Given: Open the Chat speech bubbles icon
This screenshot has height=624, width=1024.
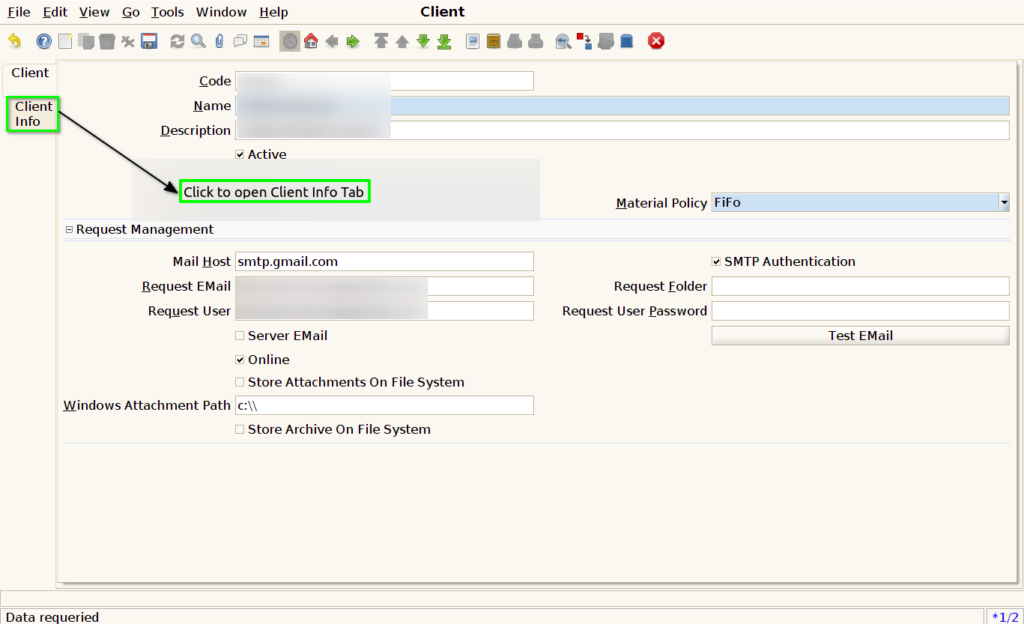Looking at the screenshot, I should point(240,41).
